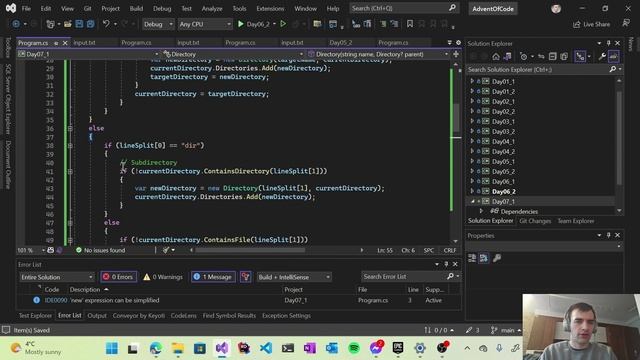The width and height of the screenshot is (640, 360).
Task: Click the main branch in status bar
Action: 506,330
